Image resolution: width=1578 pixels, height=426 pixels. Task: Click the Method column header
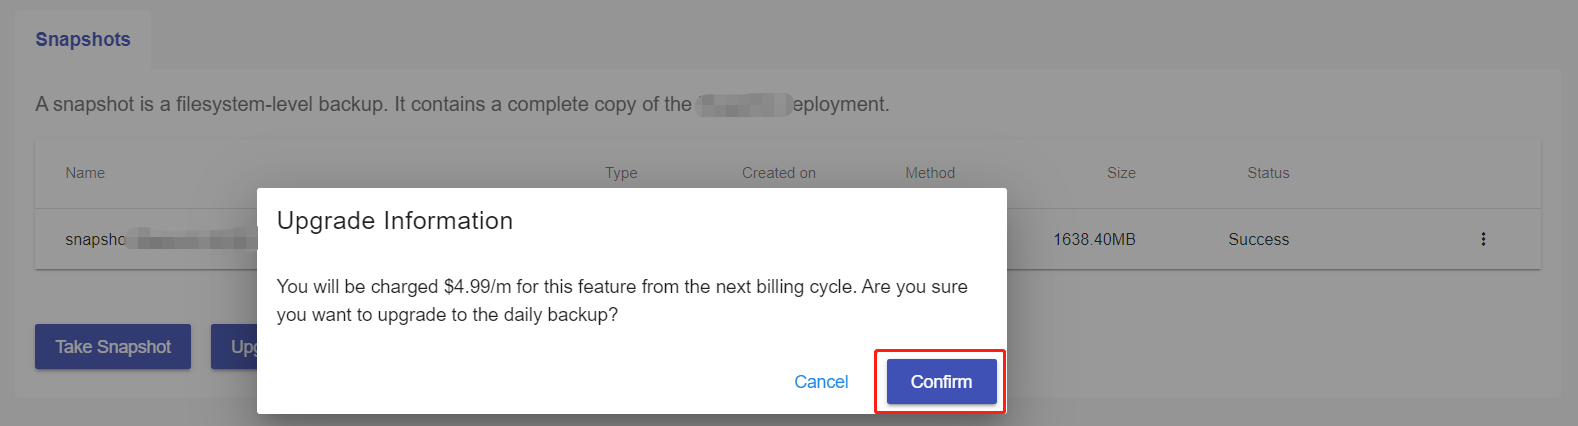pyautogui.click(x=930, y=173)
